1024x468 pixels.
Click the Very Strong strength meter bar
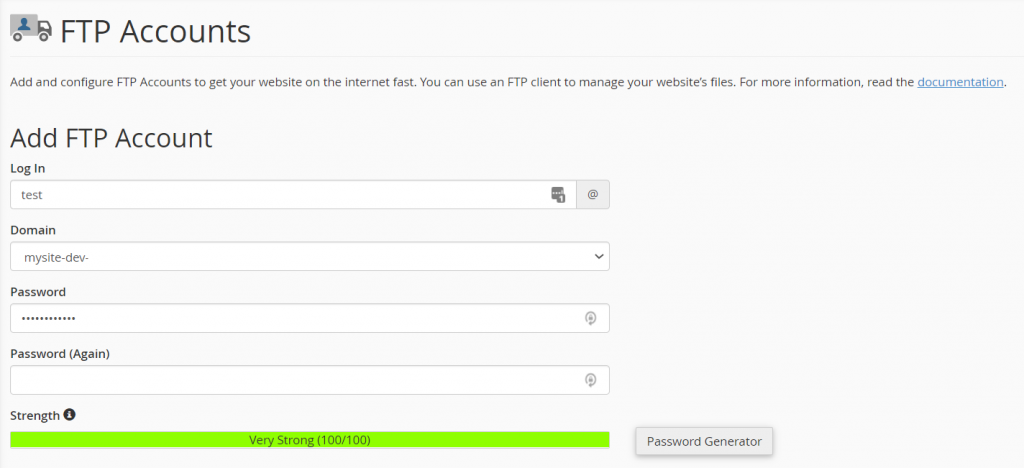310,440
